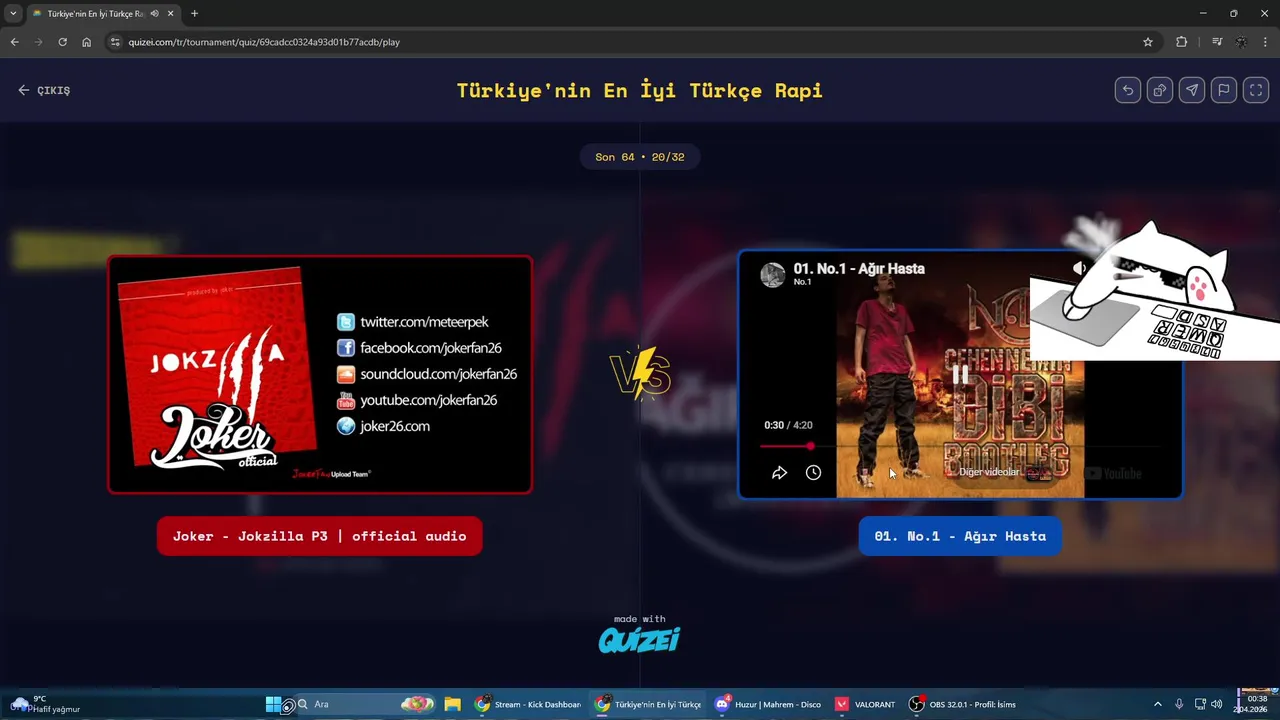Click the quiz title Türkiye'nin En İyi Türkçe Rapi
This screenshot has width=1280, height=720.
640,90
